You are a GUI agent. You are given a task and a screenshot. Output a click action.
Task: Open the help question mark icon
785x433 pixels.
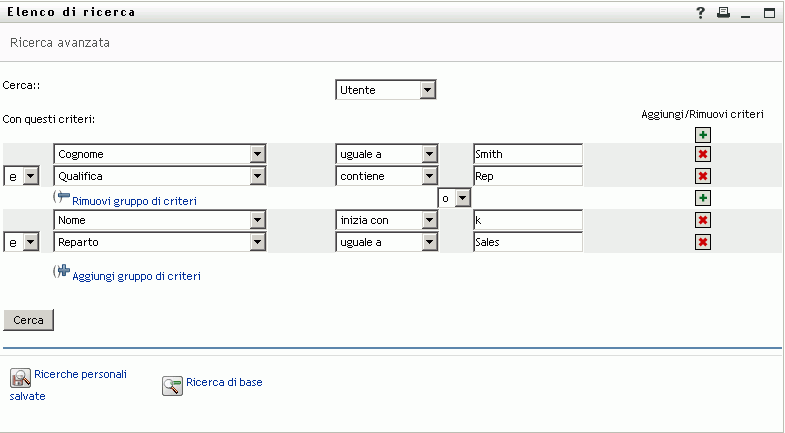tap(701, 13)
